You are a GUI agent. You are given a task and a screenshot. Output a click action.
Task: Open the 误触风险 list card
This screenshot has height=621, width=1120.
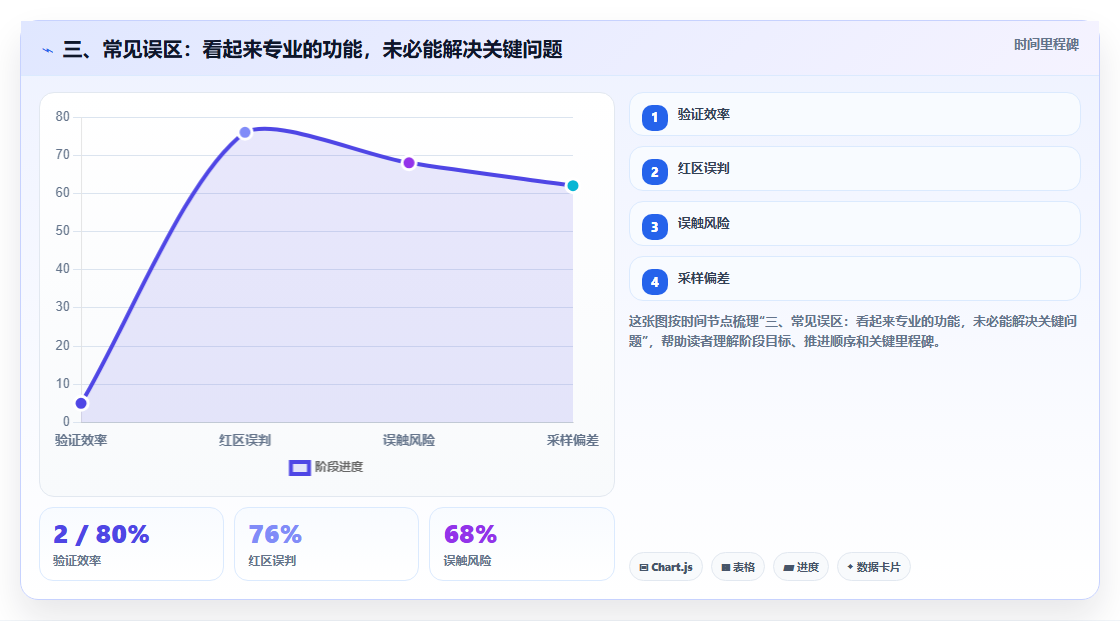[854, 224]
